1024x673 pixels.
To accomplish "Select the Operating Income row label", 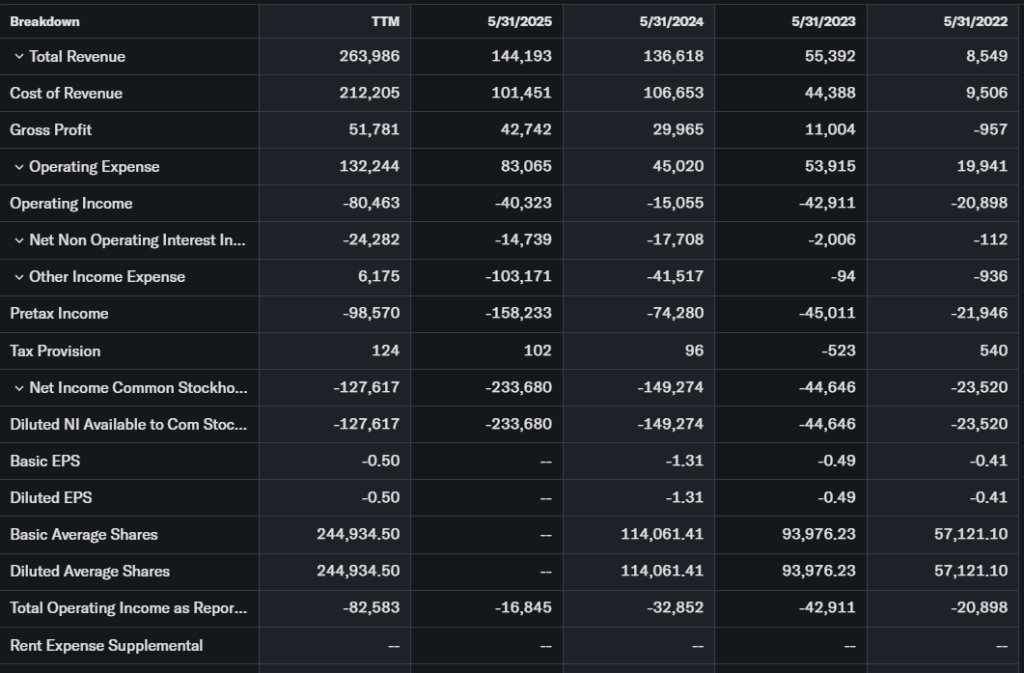I will pyautogui.click(x=71, y=203).
